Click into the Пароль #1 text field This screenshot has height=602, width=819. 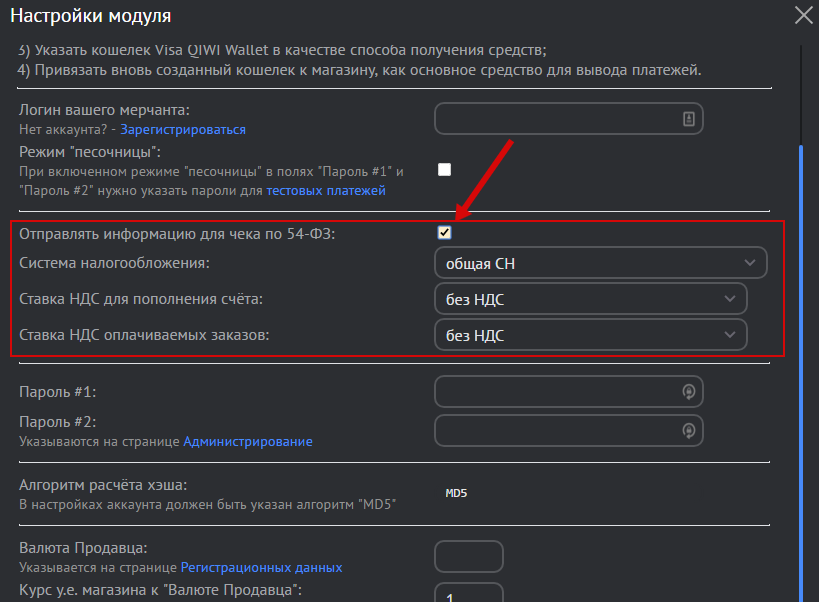pyautogui.click(x=555, y=392)
